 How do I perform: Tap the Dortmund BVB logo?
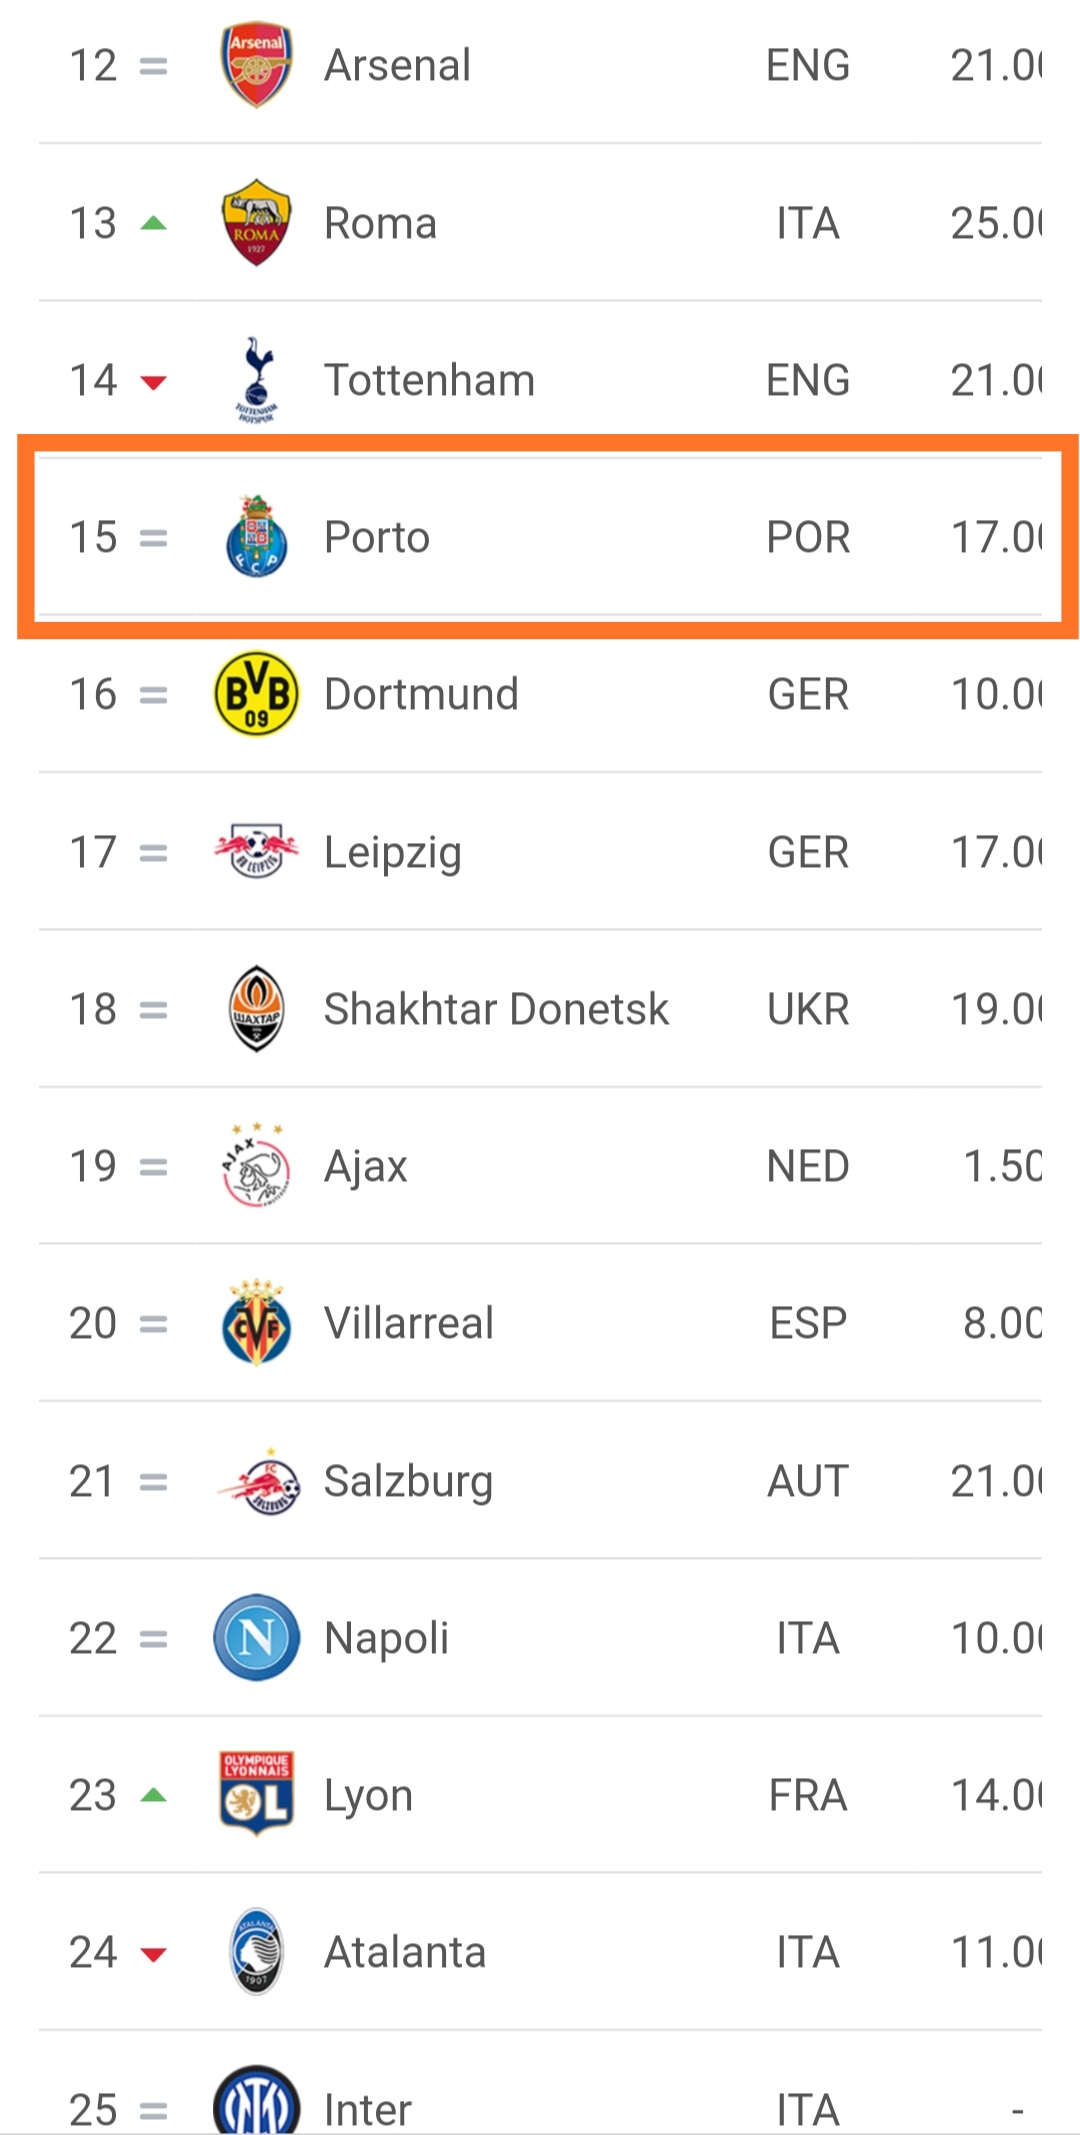(256, 694)
